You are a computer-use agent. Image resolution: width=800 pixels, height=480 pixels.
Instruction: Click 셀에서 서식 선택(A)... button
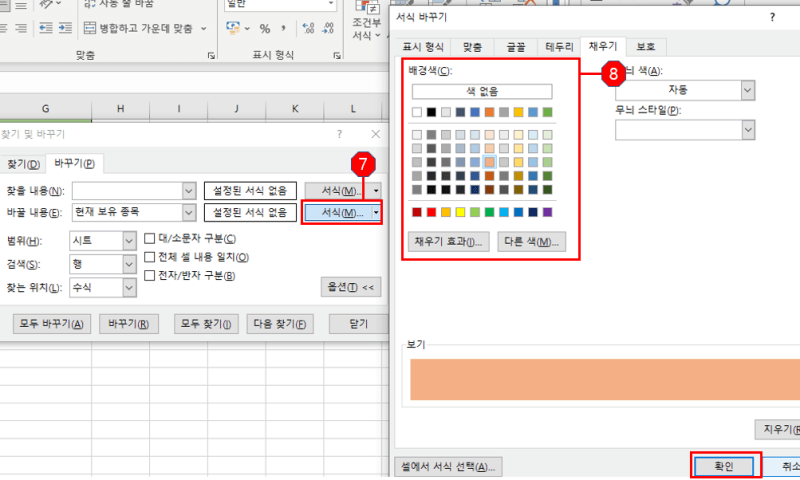tap(448, 467)
